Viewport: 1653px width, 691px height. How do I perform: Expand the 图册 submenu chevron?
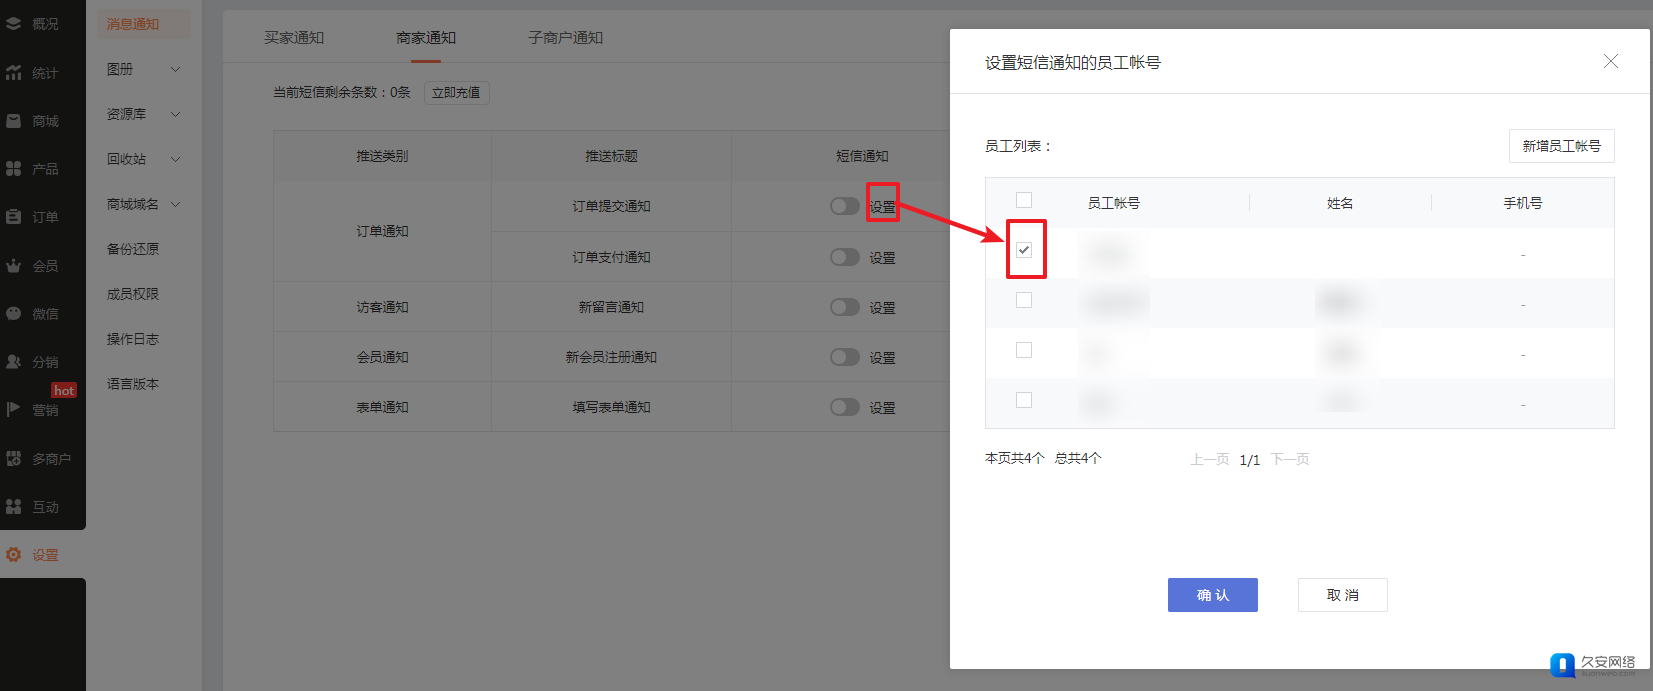pos(176,69)
